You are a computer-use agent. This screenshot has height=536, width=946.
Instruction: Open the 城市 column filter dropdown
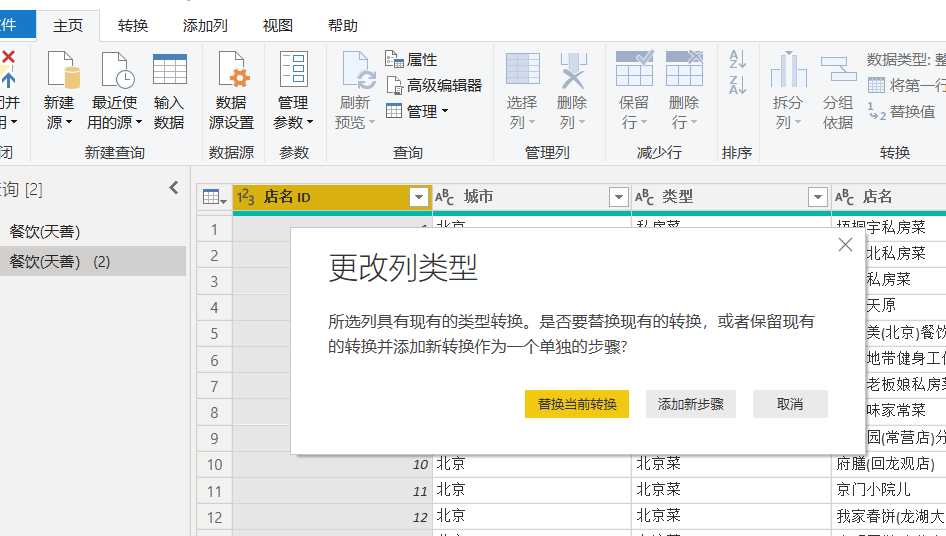point(618,197)
